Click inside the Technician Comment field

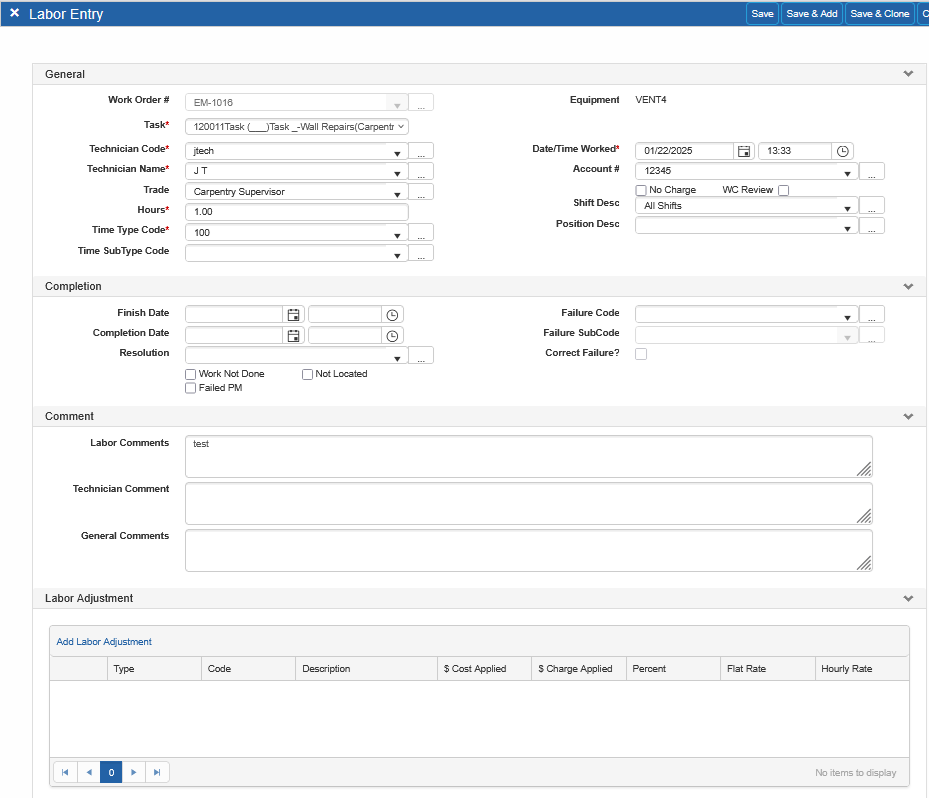click(528, 503)
